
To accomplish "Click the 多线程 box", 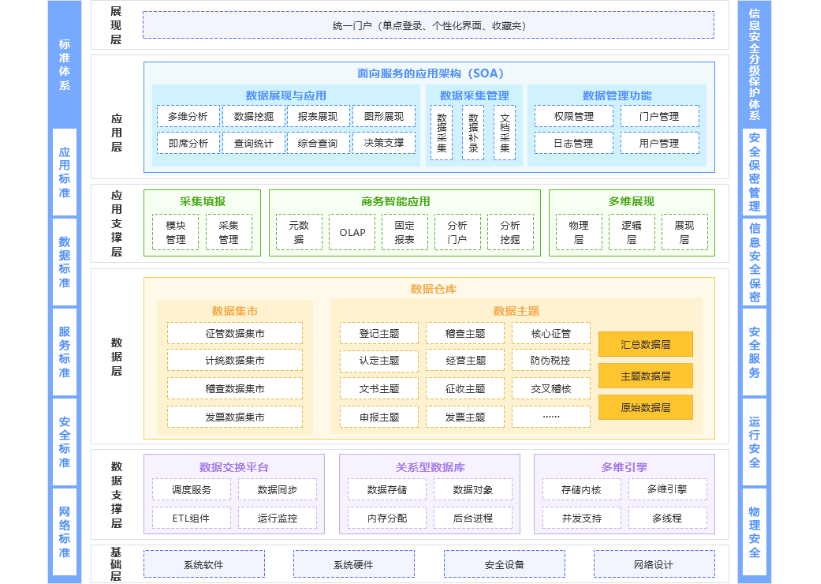I will pos(667,518).
